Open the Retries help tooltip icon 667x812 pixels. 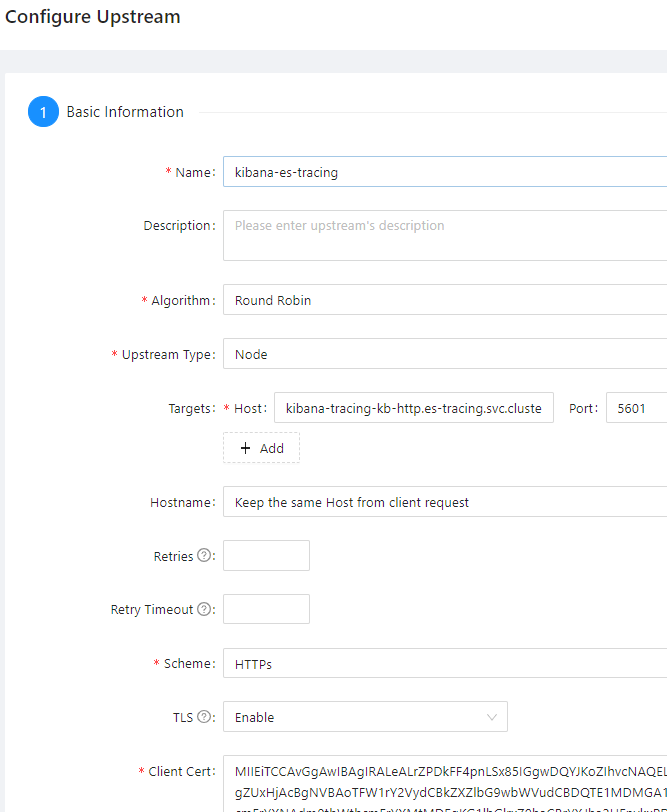[x=206, y=556]
